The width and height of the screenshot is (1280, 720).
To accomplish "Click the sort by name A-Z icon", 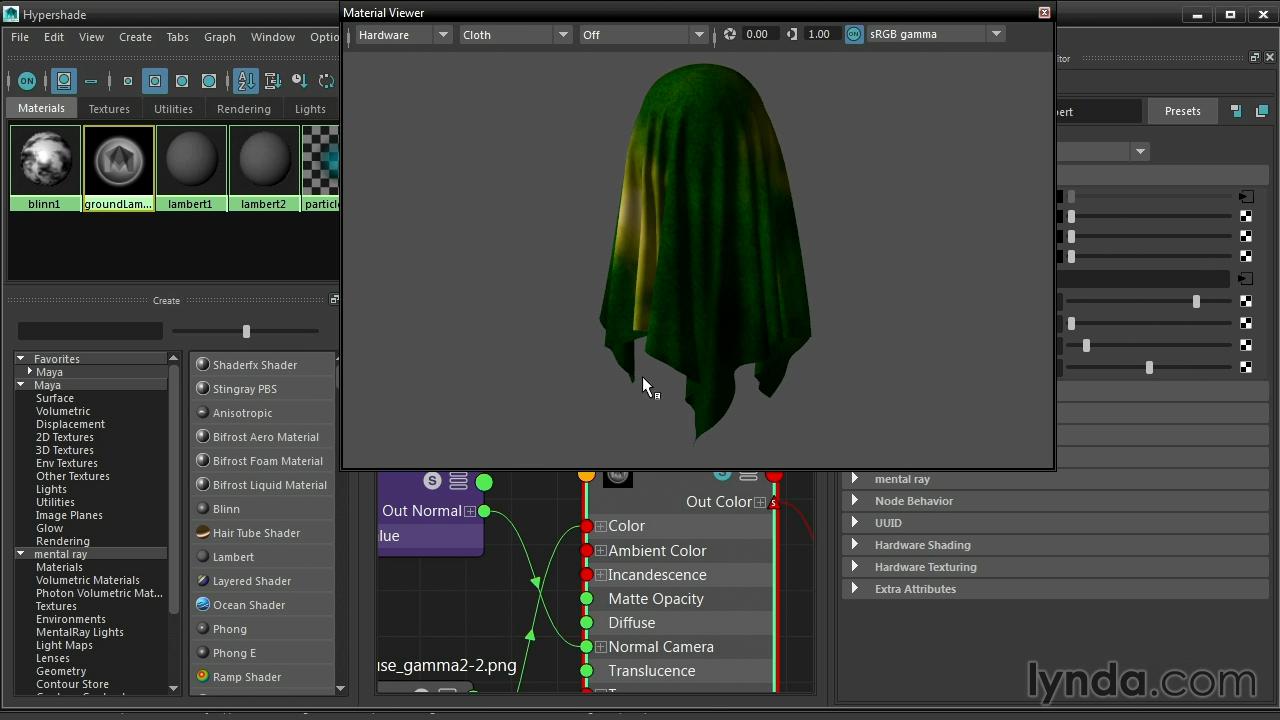I will (246, 81).
